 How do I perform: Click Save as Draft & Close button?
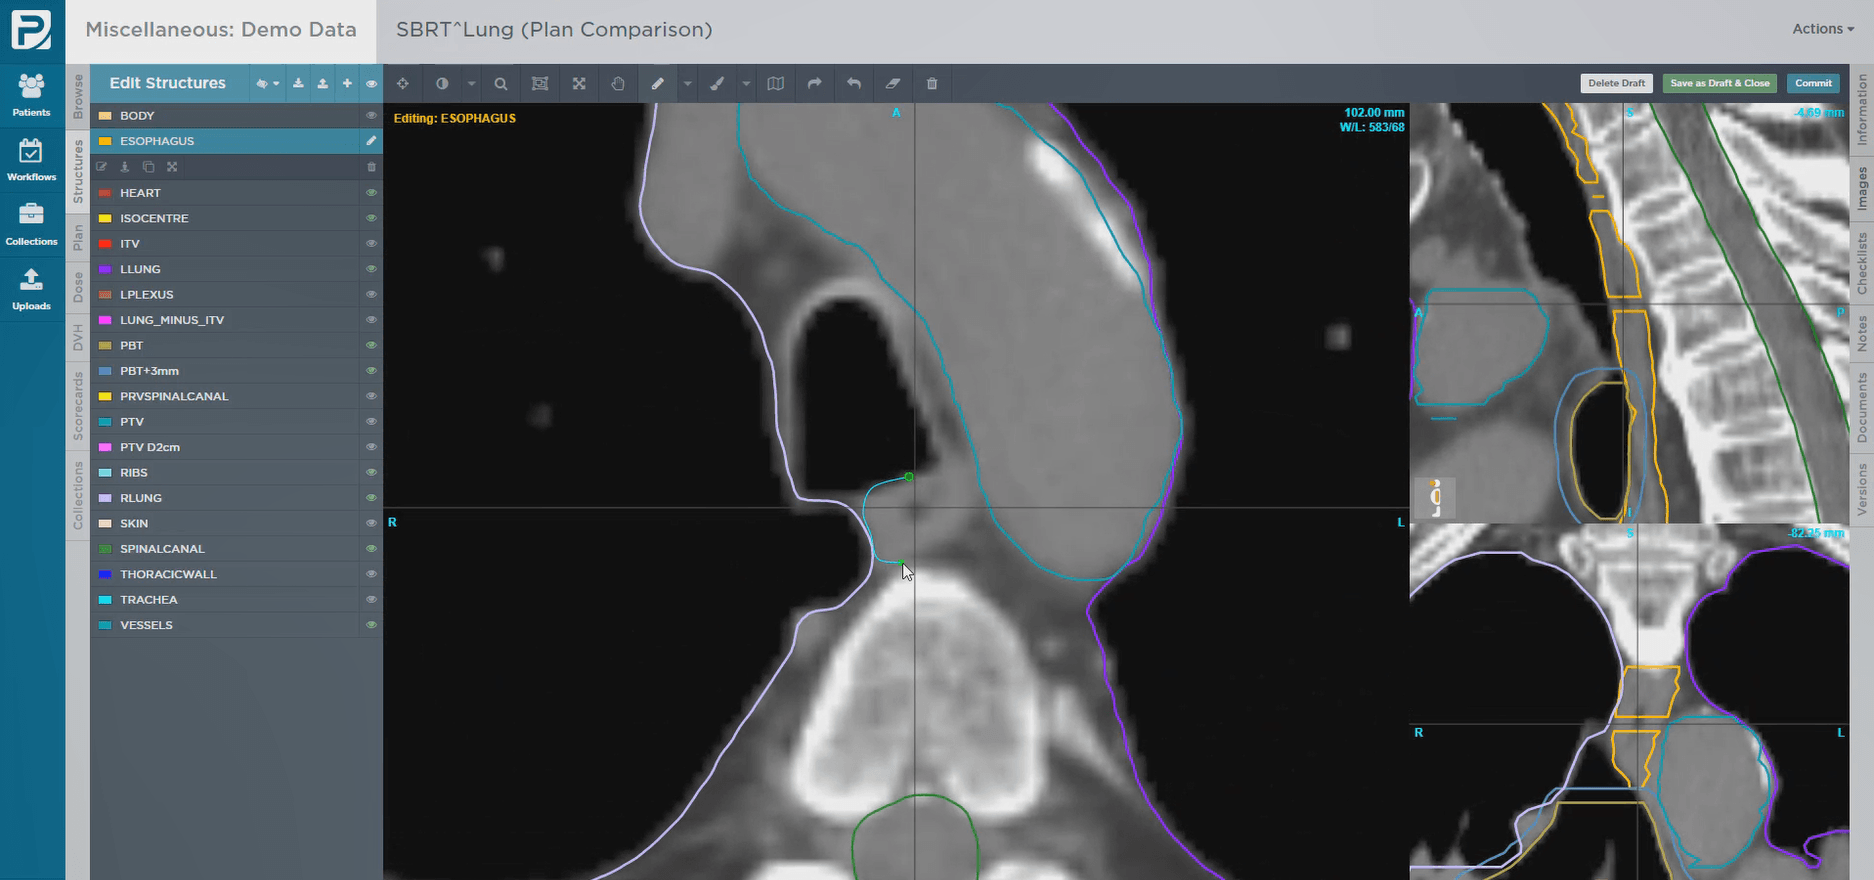[1720, 83]
